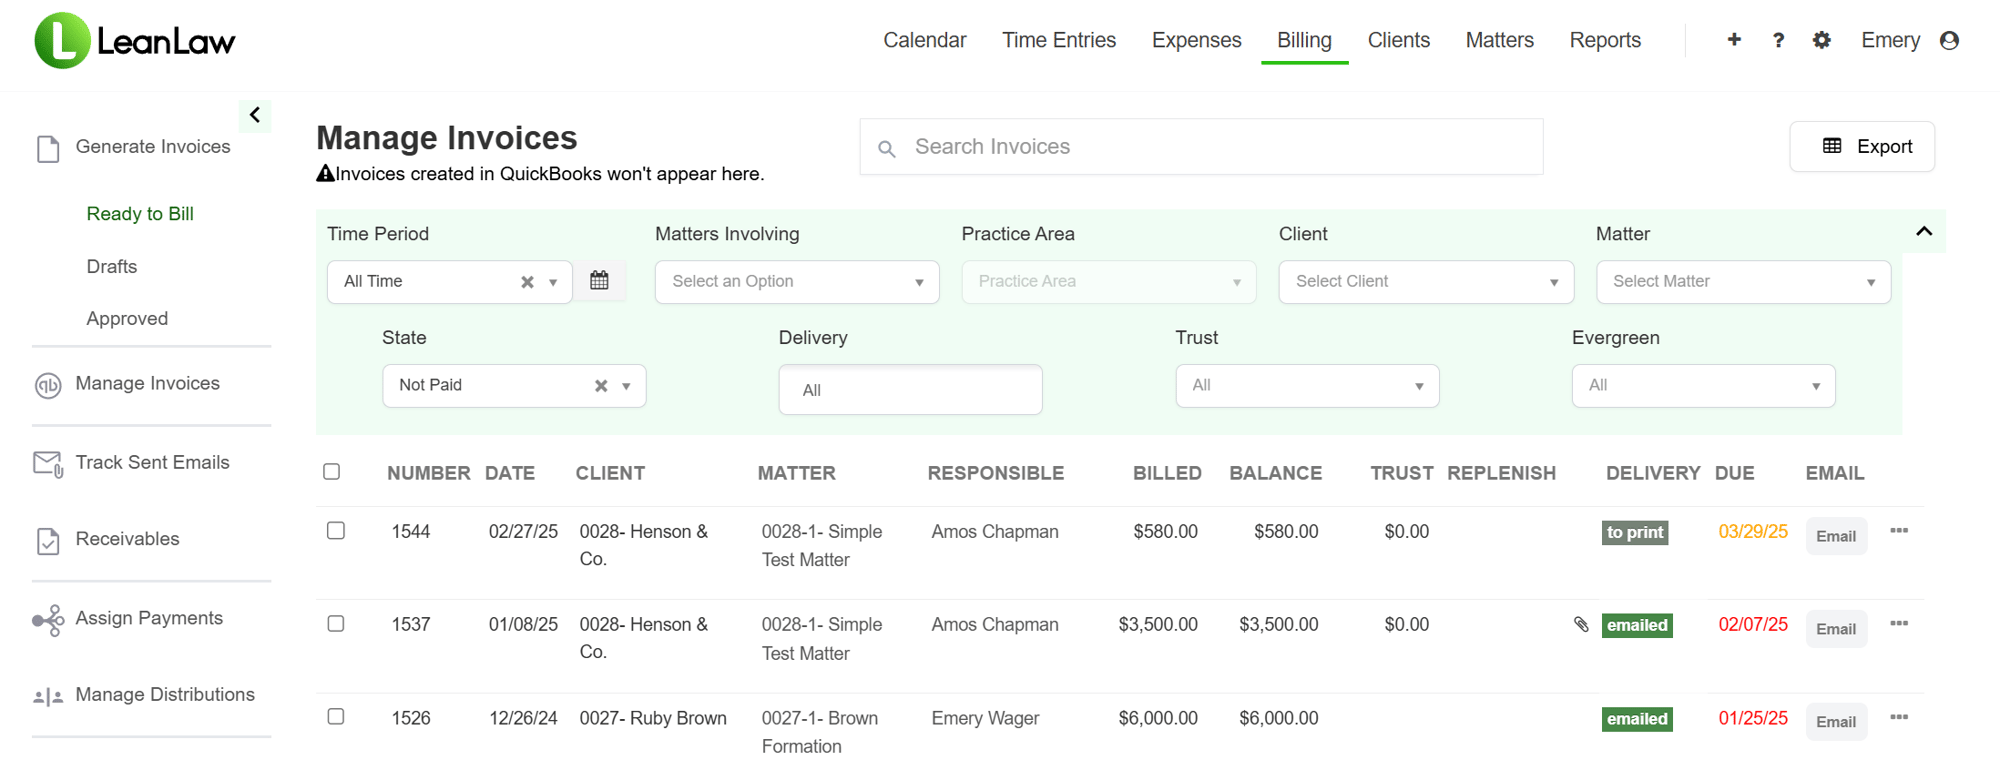
Task: Click the overdue date 02/07/25
Action: (x=1753, y=625)
